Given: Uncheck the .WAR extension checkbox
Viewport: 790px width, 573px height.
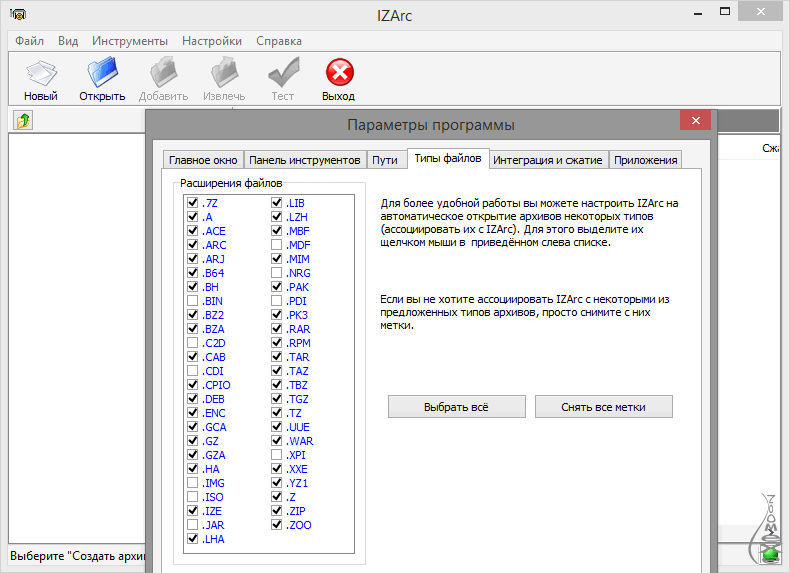Looking at the screenshot, I should point(277,441).
